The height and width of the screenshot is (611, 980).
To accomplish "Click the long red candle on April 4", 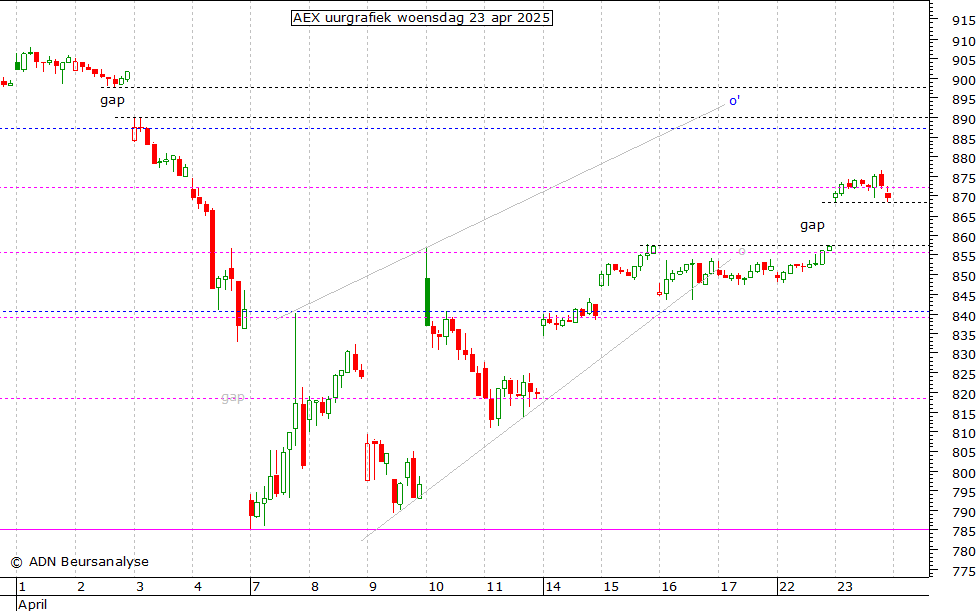I will pyautogui.click(x=212, y=249).
